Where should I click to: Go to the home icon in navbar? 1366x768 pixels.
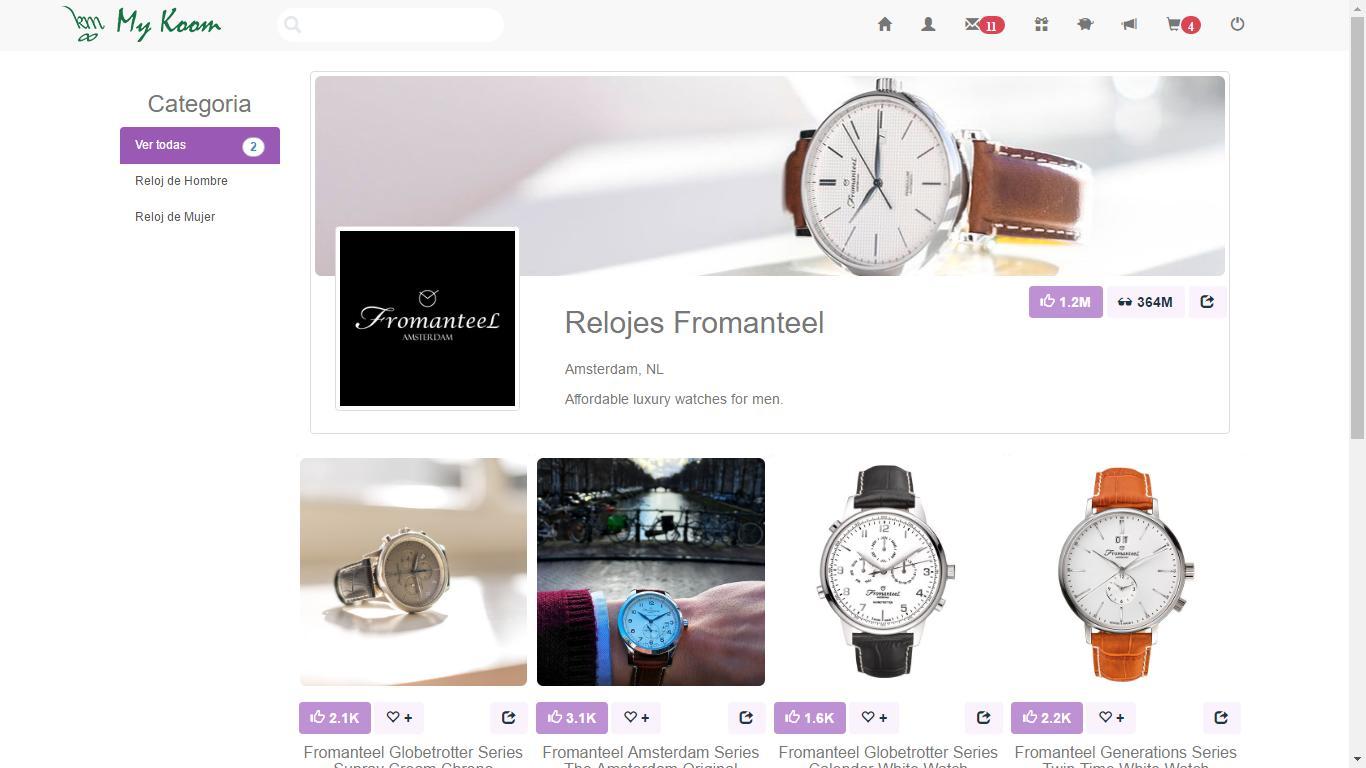(x=884, y=24)
